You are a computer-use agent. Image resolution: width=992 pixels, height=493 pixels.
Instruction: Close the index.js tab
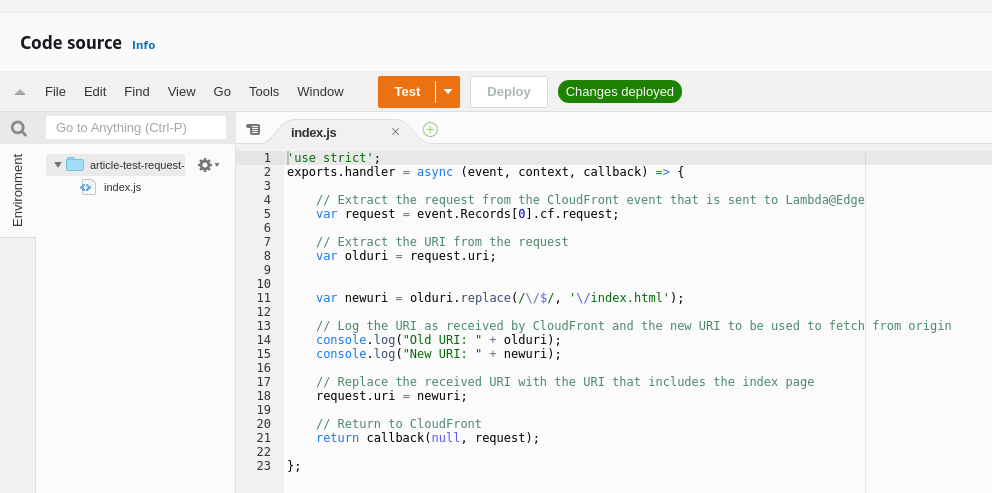395,132
